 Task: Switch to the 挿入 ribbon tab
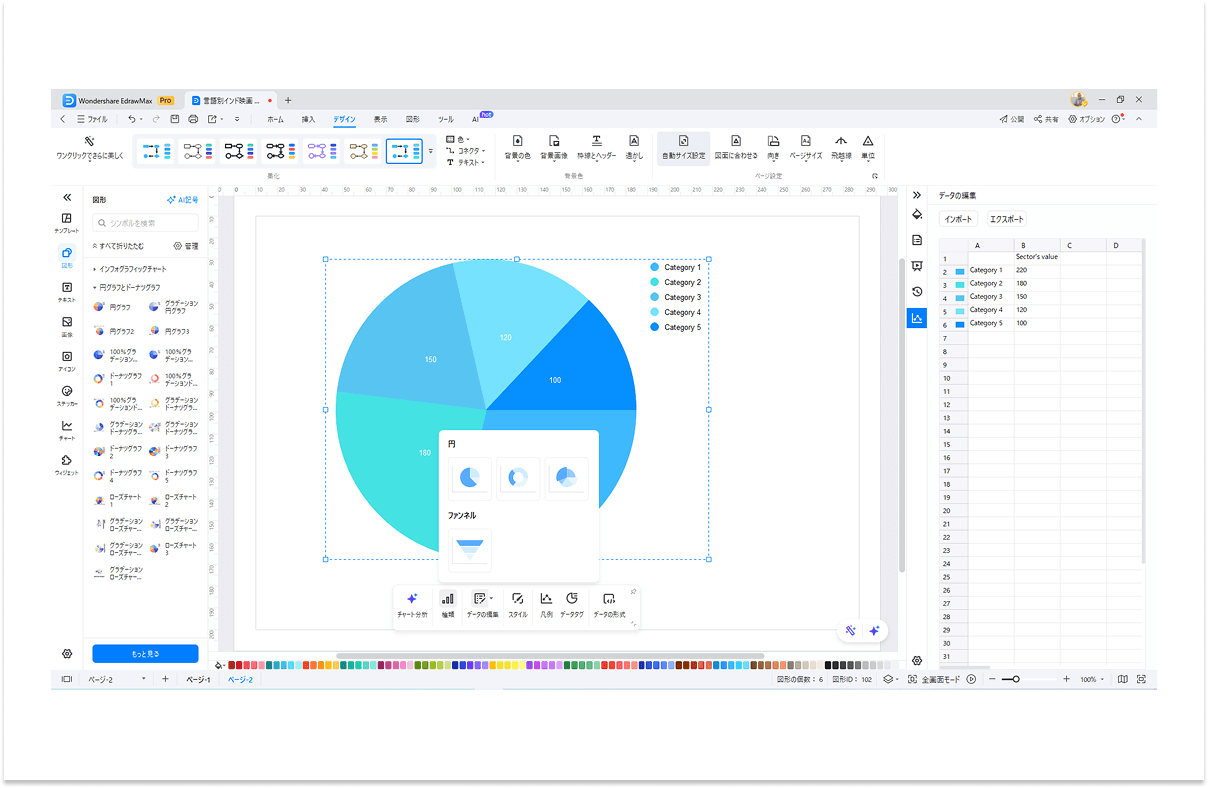coord(308,119)
